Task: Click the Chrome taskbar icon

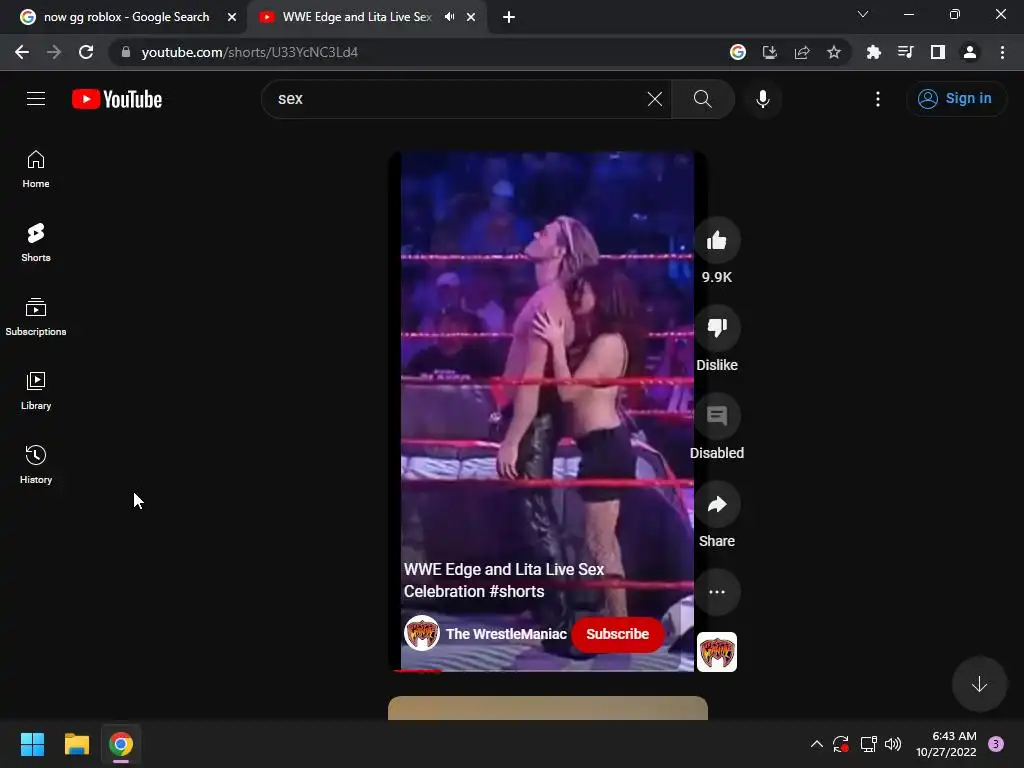Action: (121, 744)
